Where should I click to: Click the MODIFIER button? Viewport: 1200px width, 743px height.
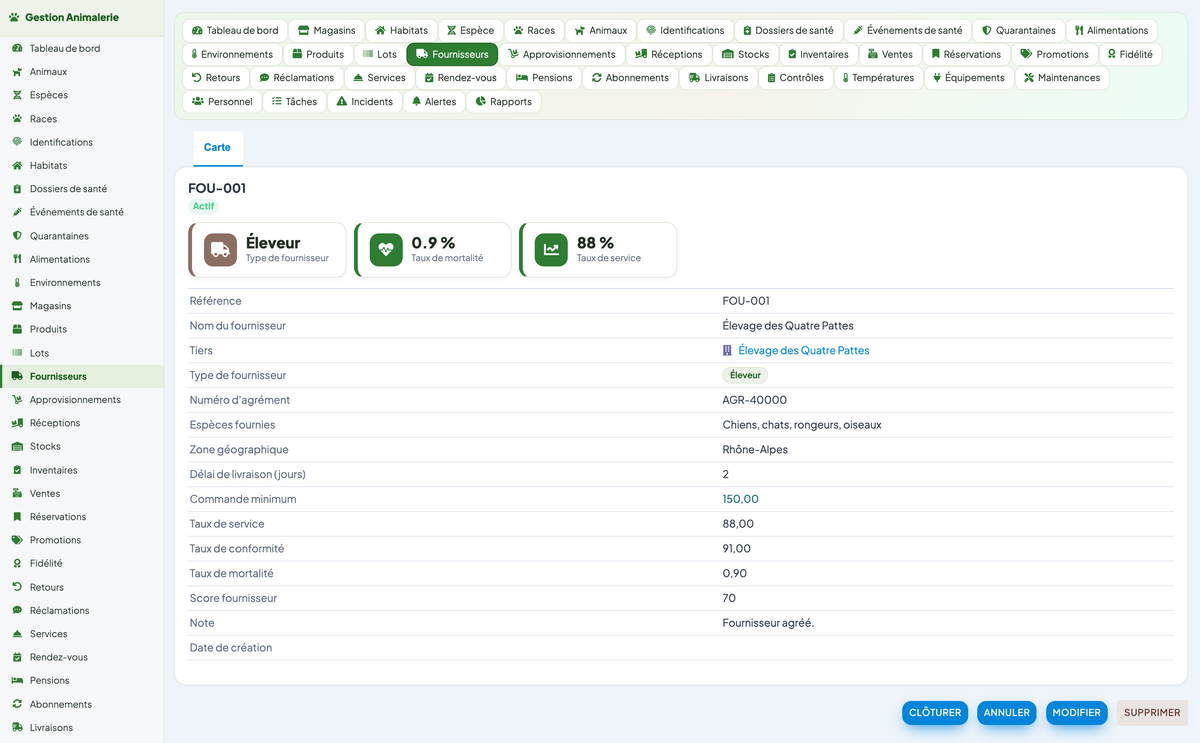pyautogui.click(x=1077, y=713)
